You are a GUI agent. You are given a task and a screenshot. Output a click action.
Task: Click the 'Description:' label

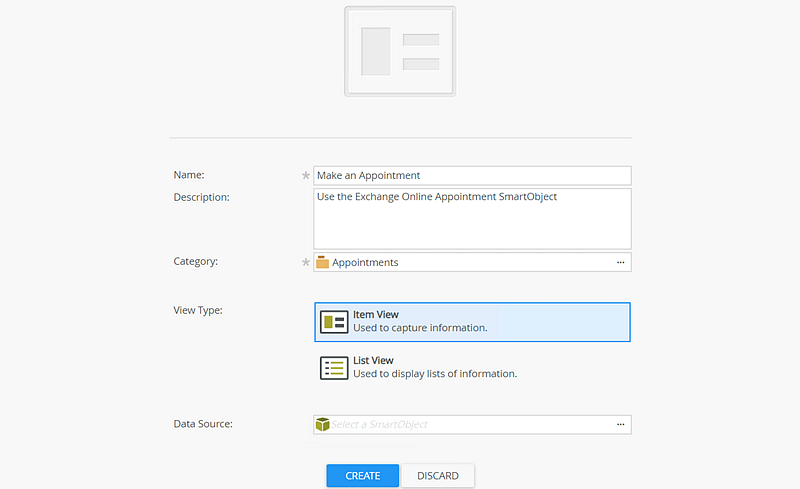click(x=202, y=197)
